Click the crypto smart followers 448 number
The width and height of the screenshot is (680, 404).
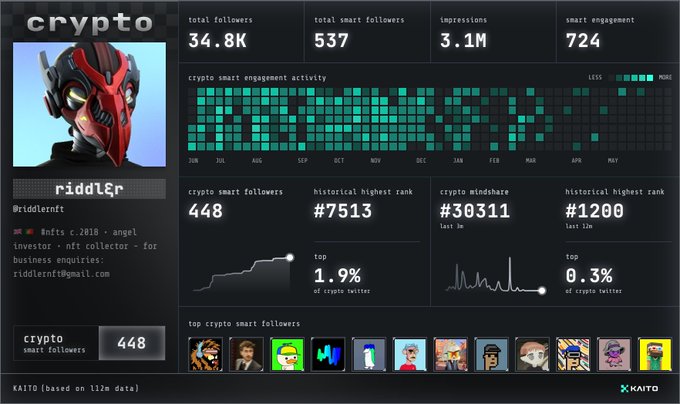tap(206, 211)
